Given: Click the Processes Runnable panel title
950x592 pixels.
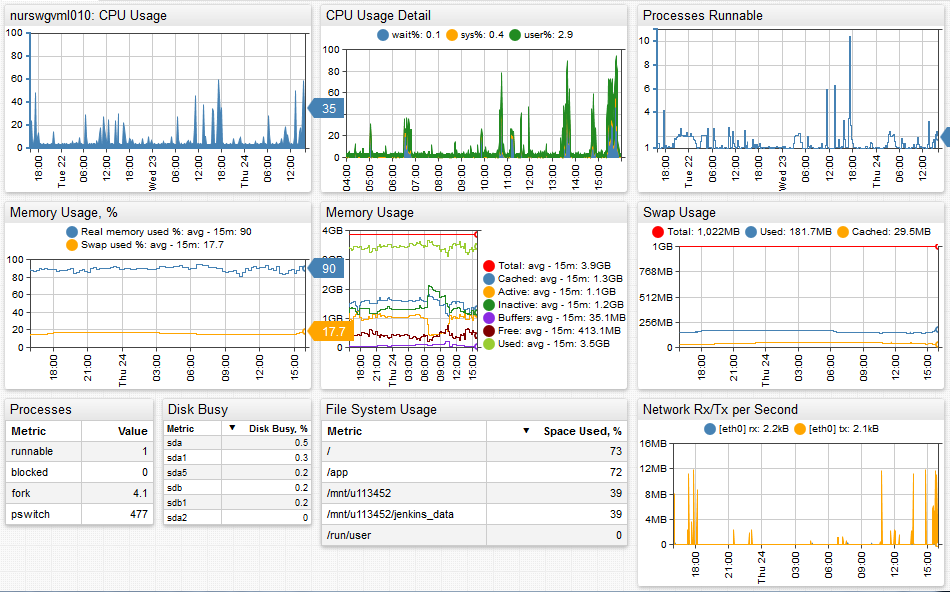Looking at the screenshot, I should pyautogui.click(x=702, y=16).
